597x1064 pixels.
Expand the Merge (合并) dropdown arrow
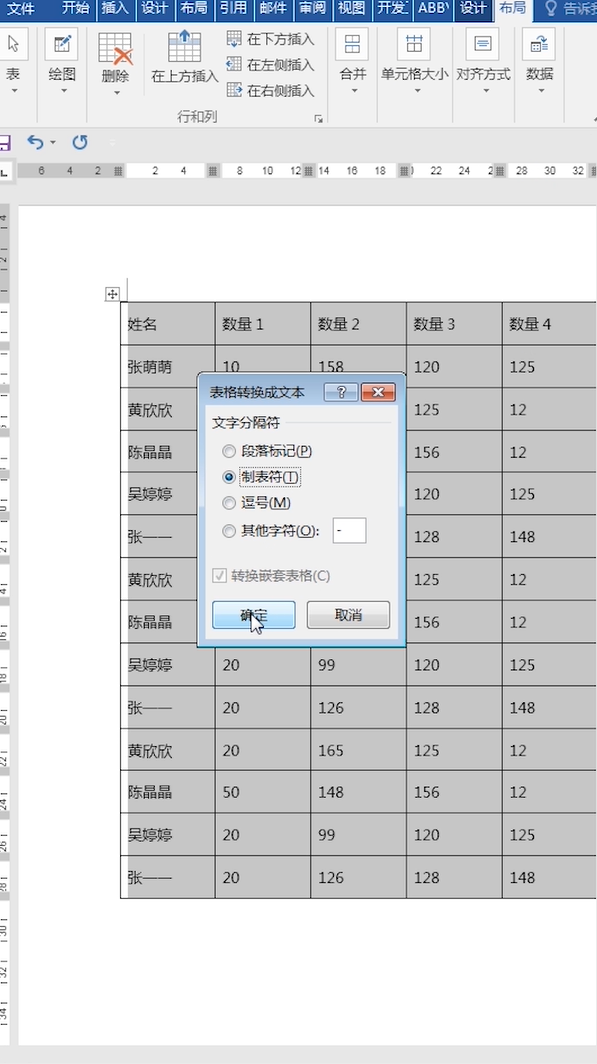[353, 91]
